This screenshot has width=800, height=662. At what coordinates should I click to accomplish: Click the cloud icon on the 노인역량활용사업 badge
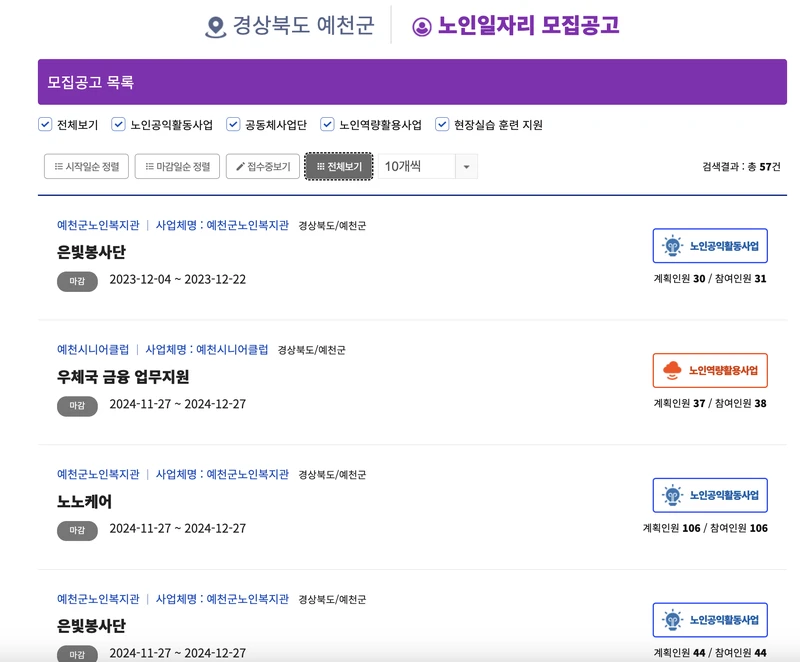click(x=672, y=367)
